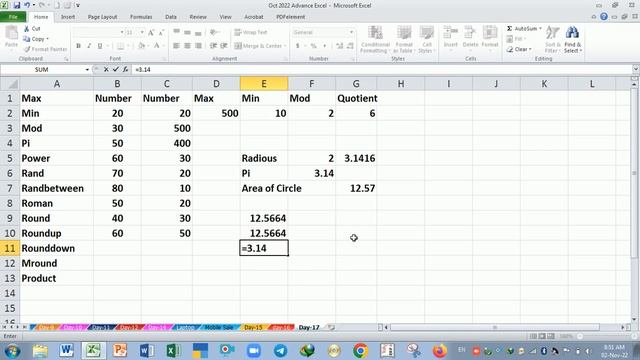Select row 11 header

(x=9, y=248)
